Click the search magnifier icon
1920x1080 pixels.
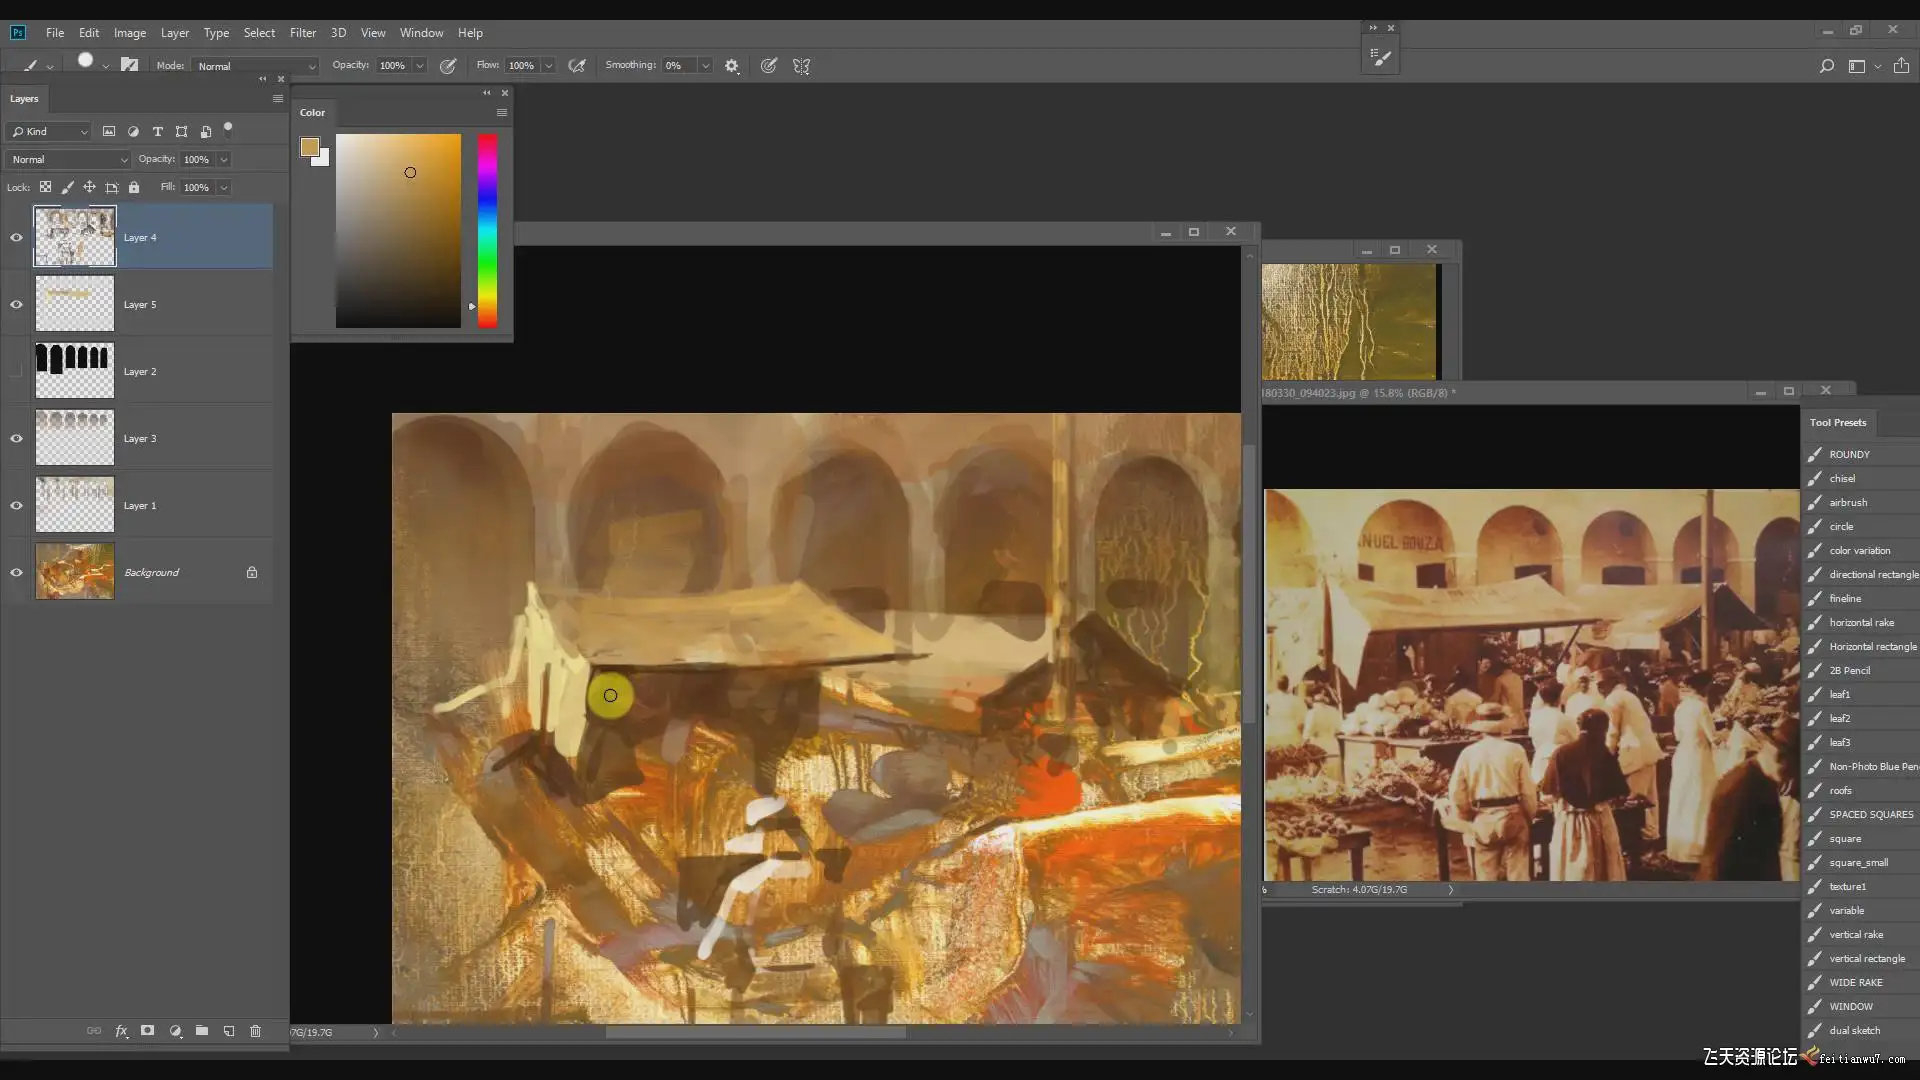pos(1826,66)
